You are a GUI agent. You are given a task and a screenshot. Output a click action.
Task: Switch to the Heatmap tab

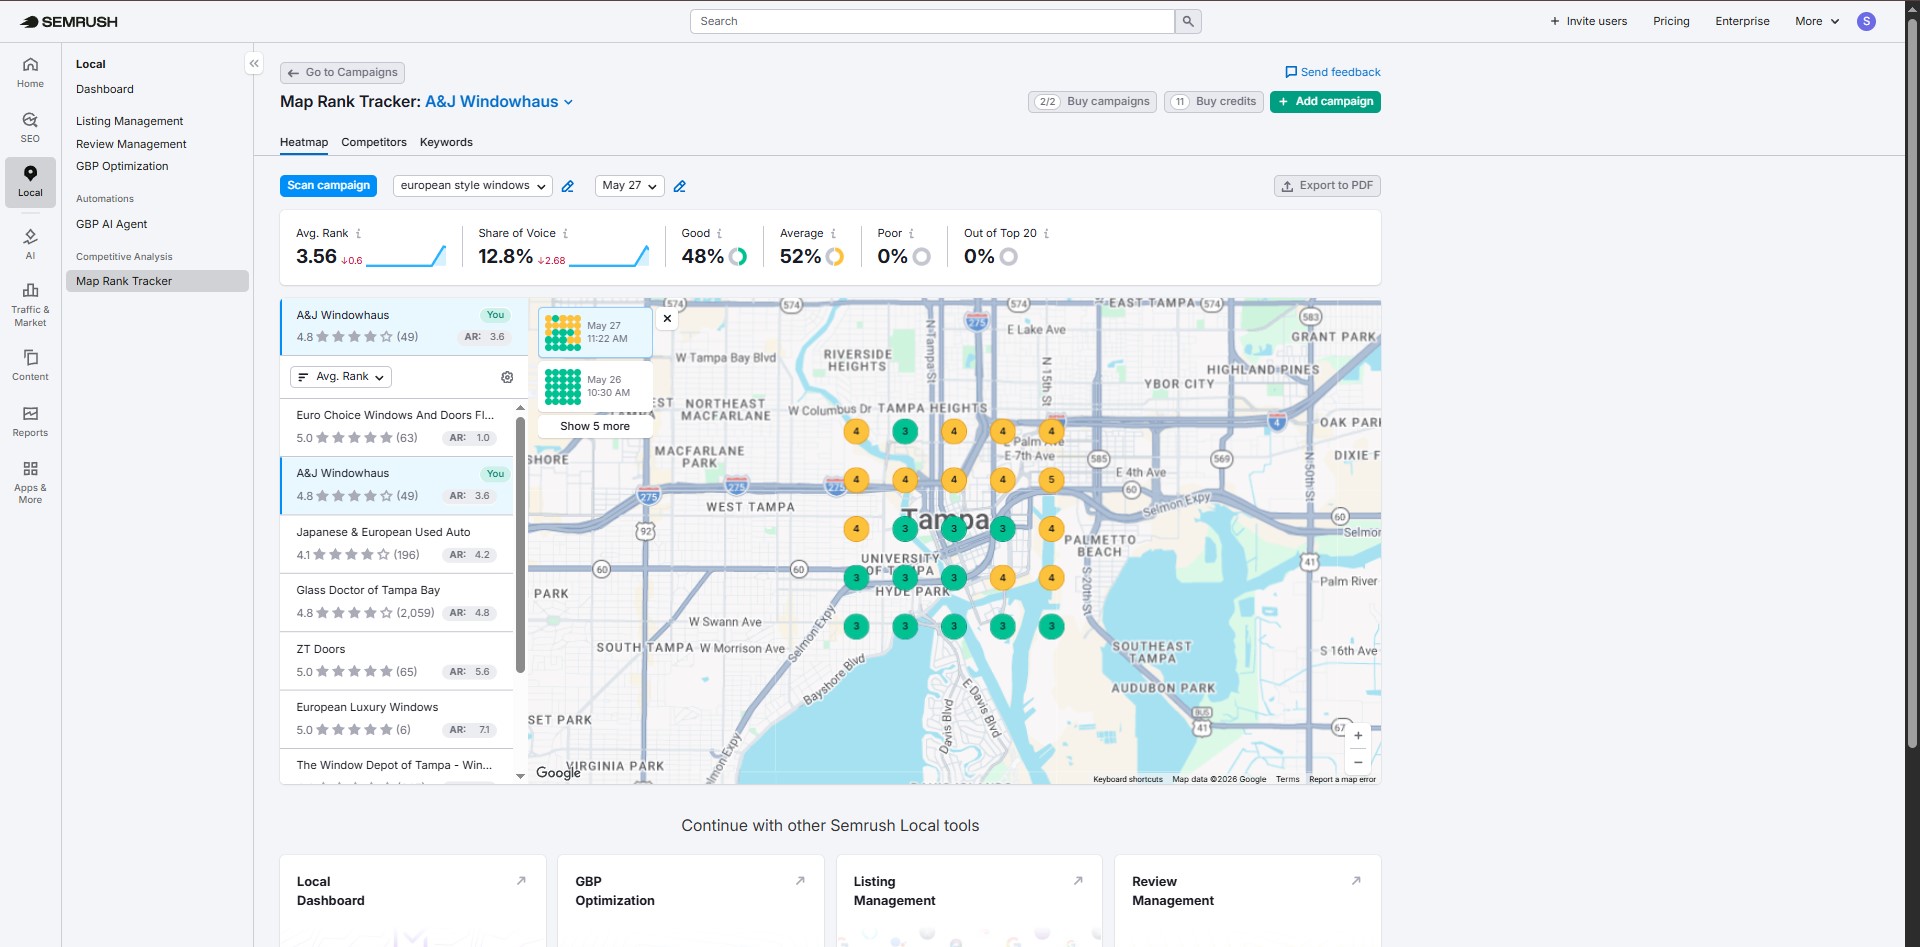click(x=304, y=142)
